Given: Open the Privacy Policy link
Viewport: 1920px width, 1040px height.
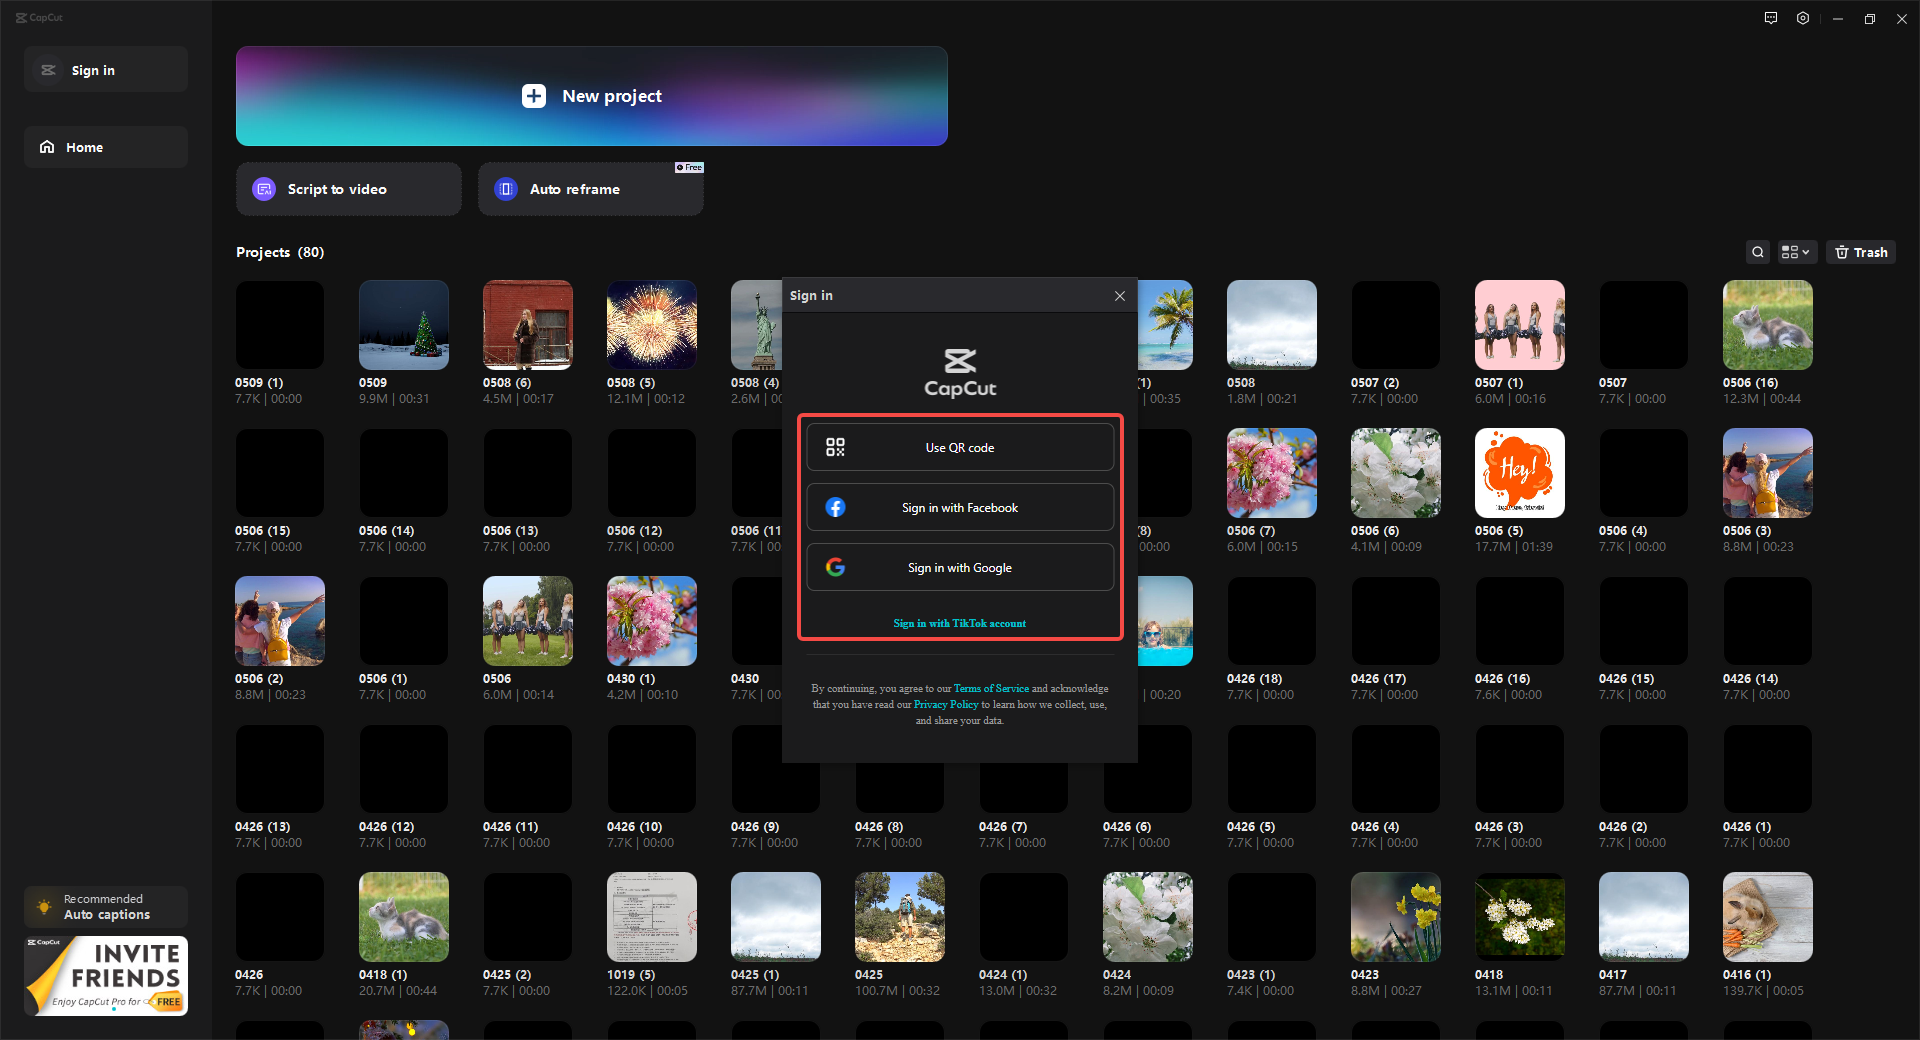Looking at the screenshot, I should pos(946,704).
